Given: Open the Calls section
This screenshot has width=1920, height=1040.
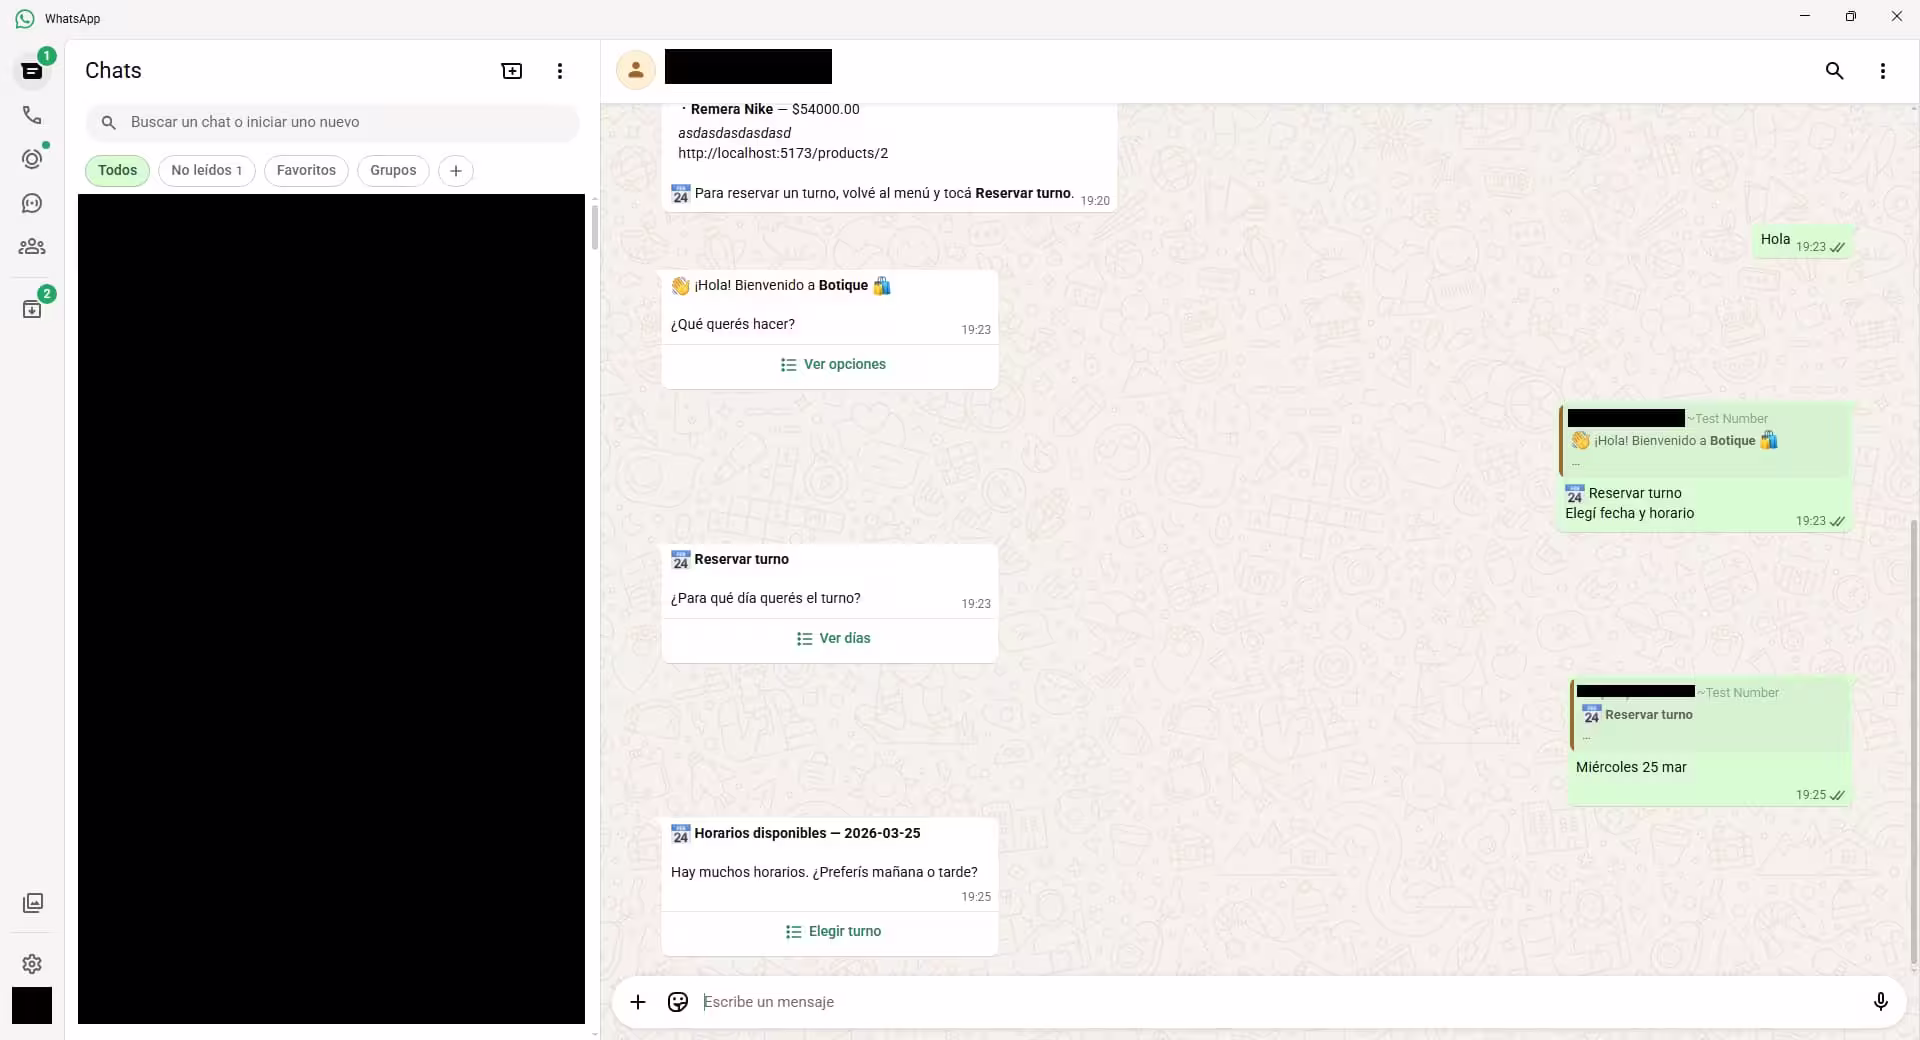Looking at the screenshot, I should [x=32, y=116].
